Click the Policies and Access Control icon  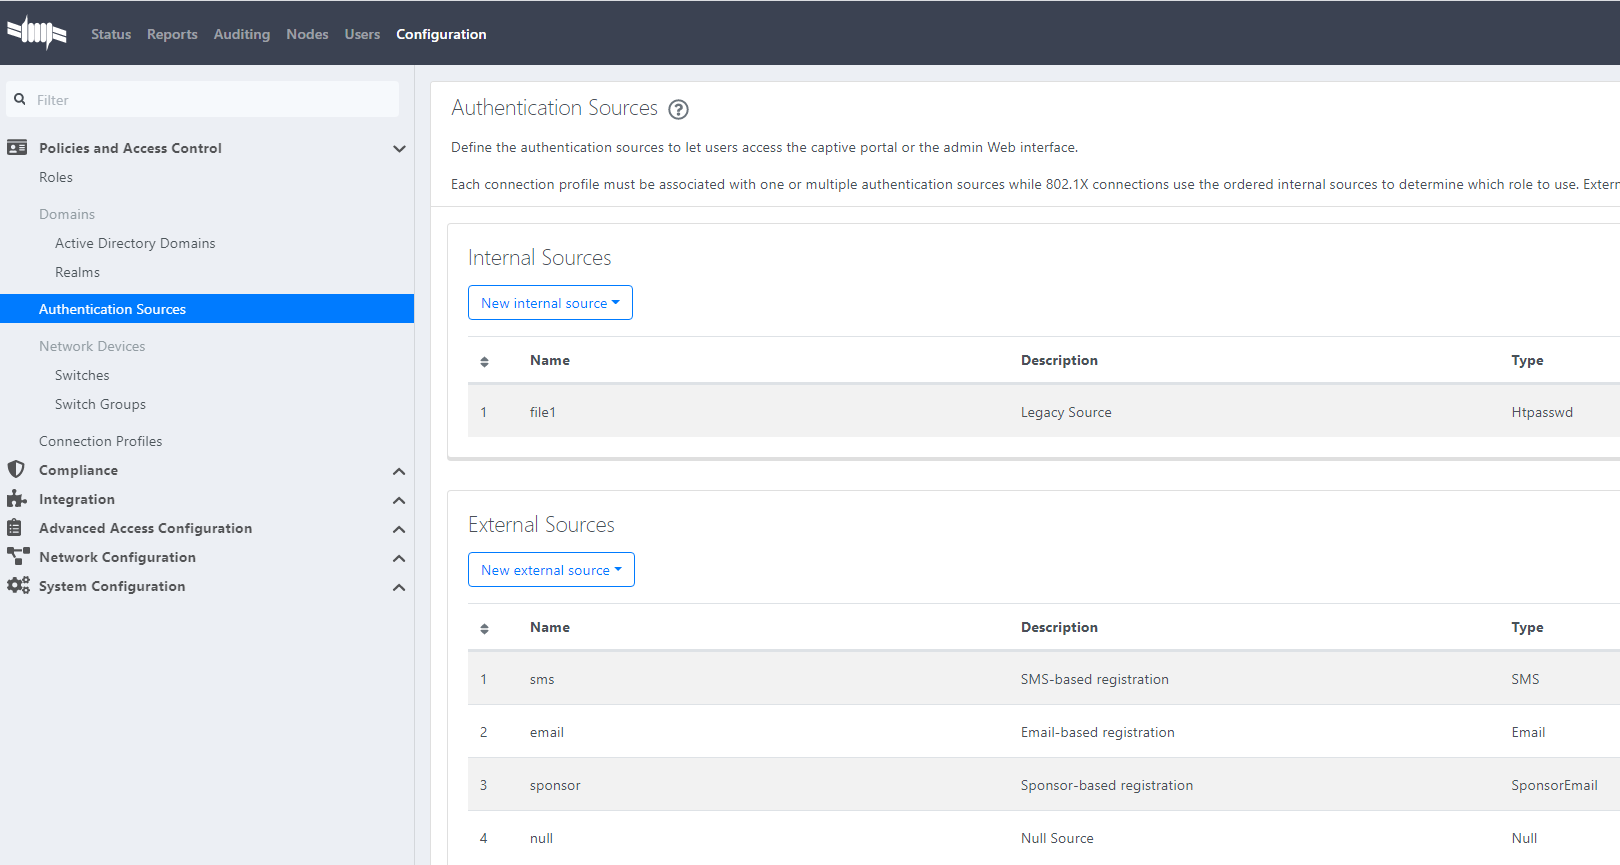click(17, 148)
